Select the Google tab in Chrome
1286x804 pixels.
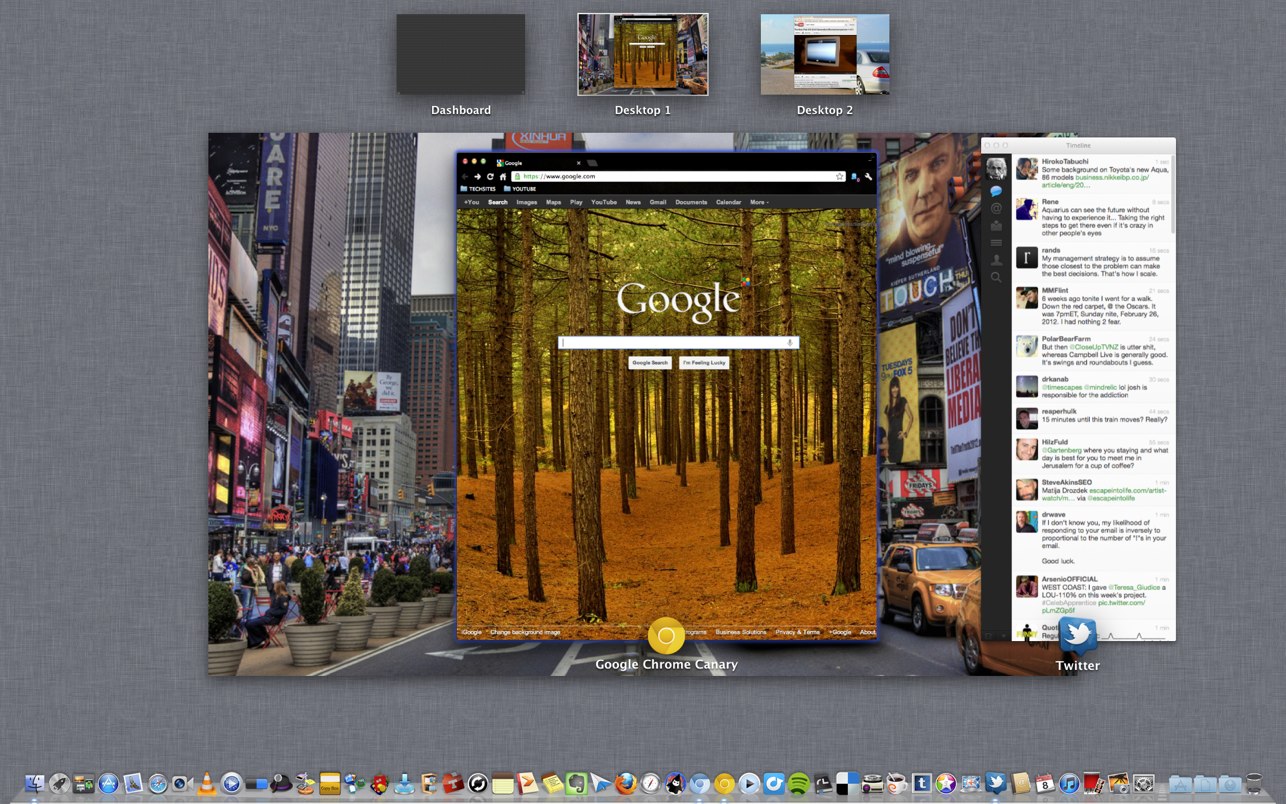point(540,162)
